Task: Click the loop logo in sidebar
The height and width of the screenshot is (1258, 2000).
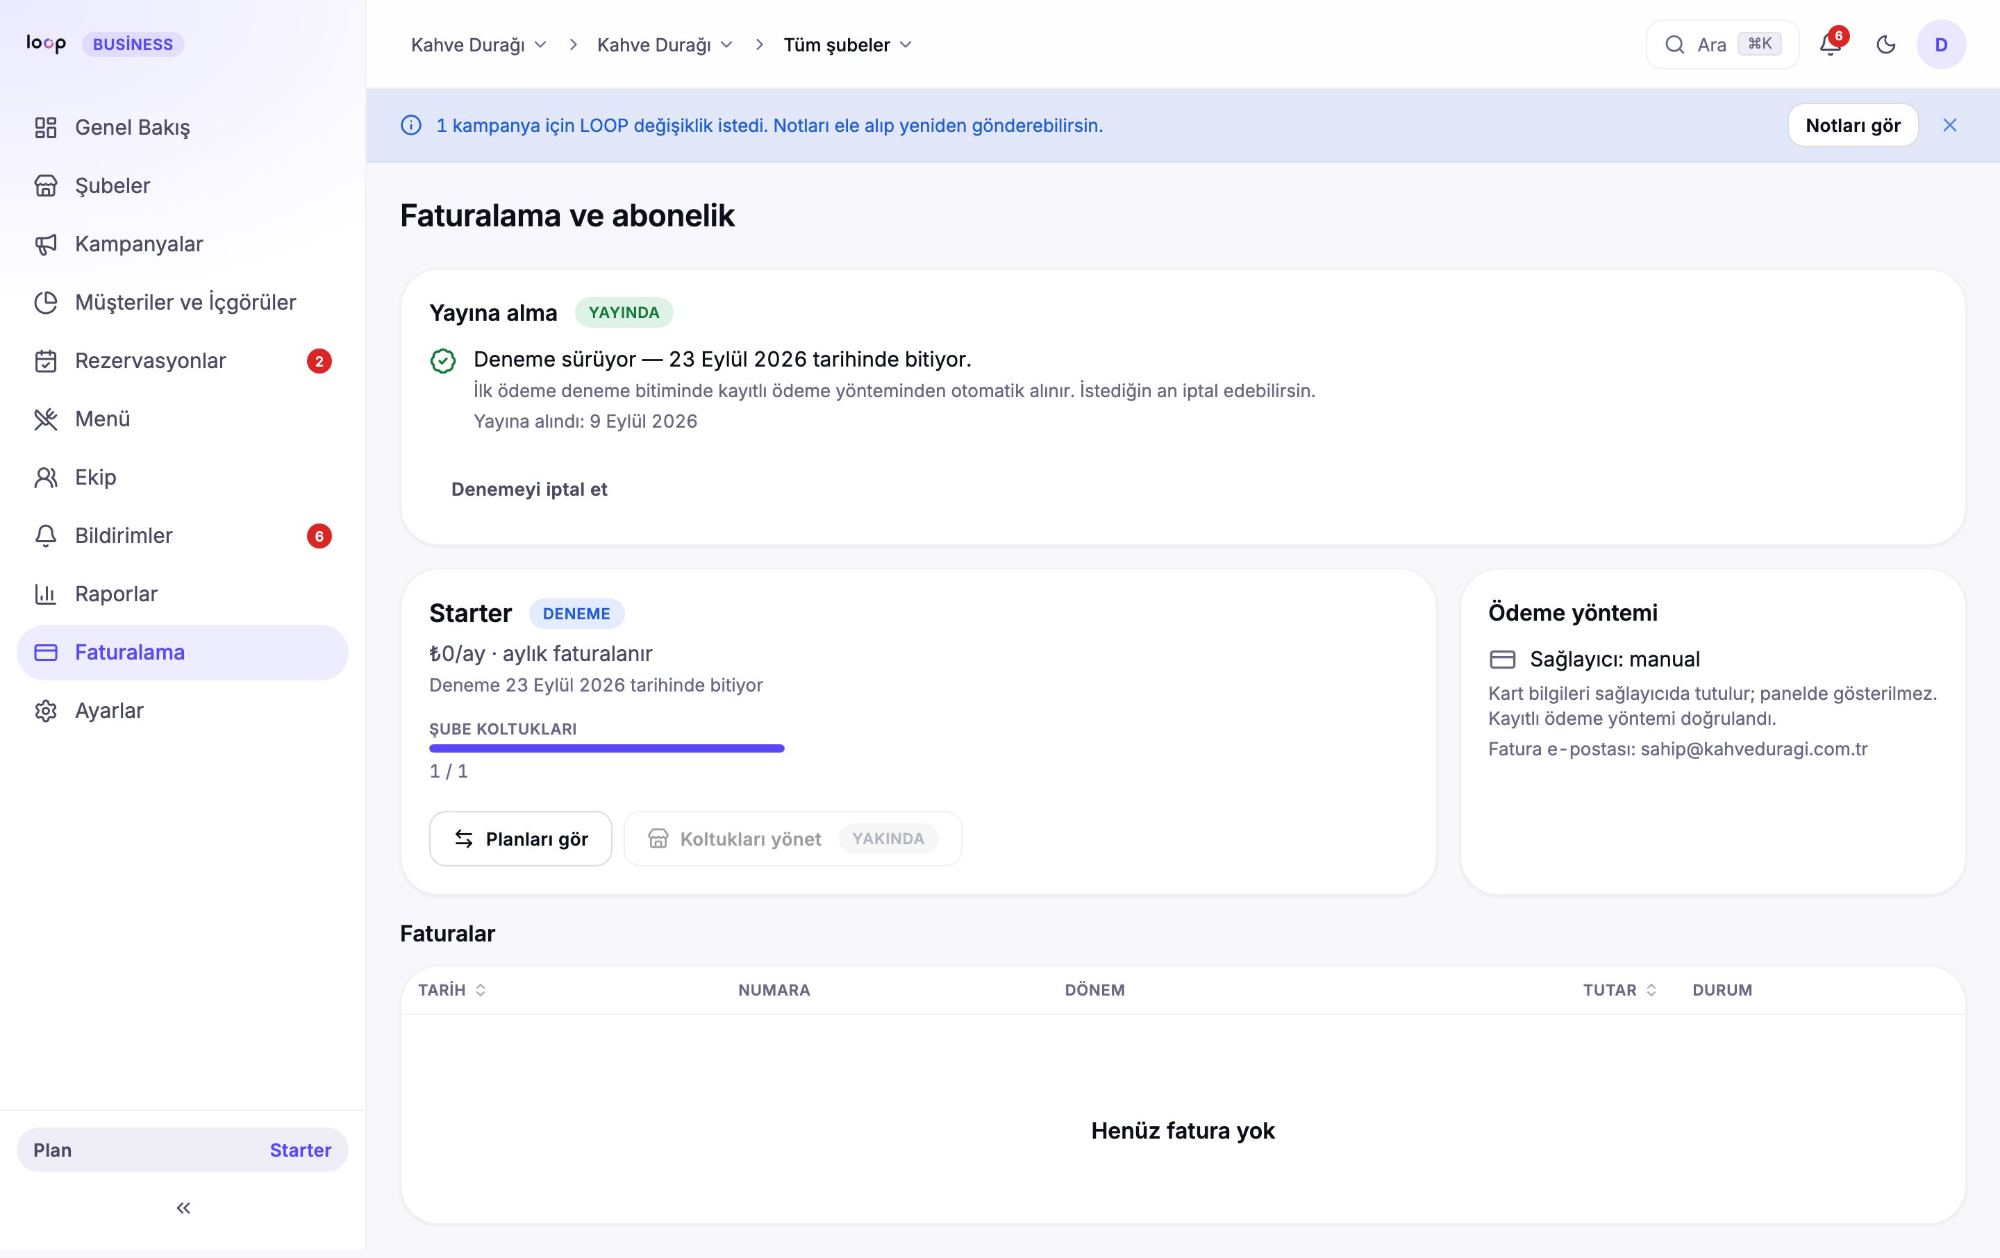Action: pyautogui.click(x=46, y=43)
